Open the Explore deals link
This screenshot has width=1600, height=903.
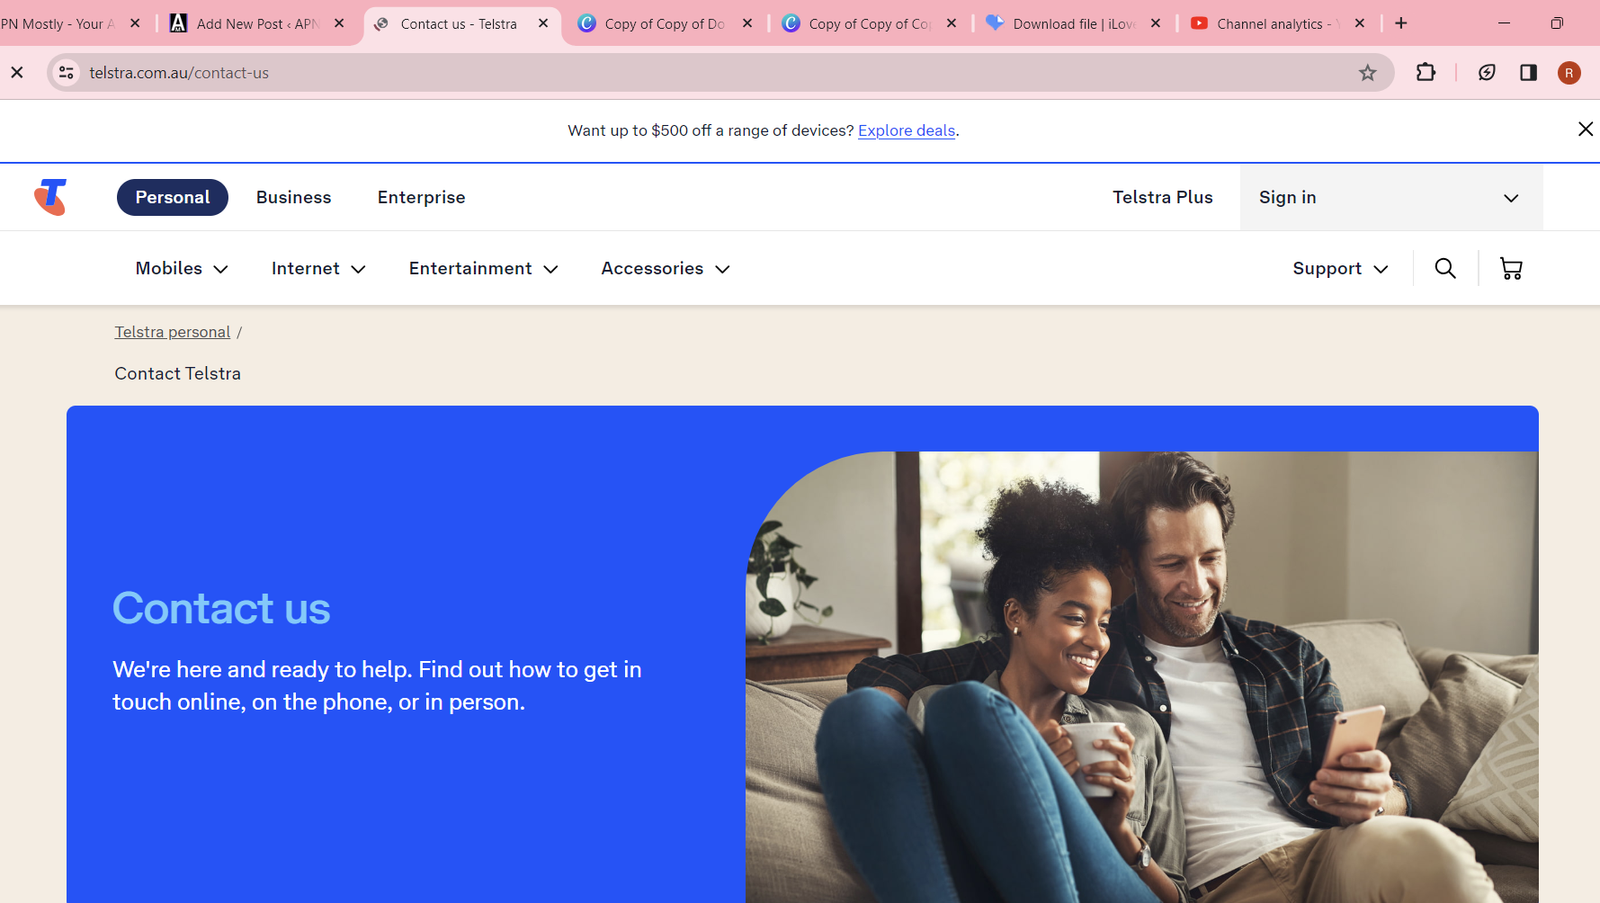click(x=906, y=130)
